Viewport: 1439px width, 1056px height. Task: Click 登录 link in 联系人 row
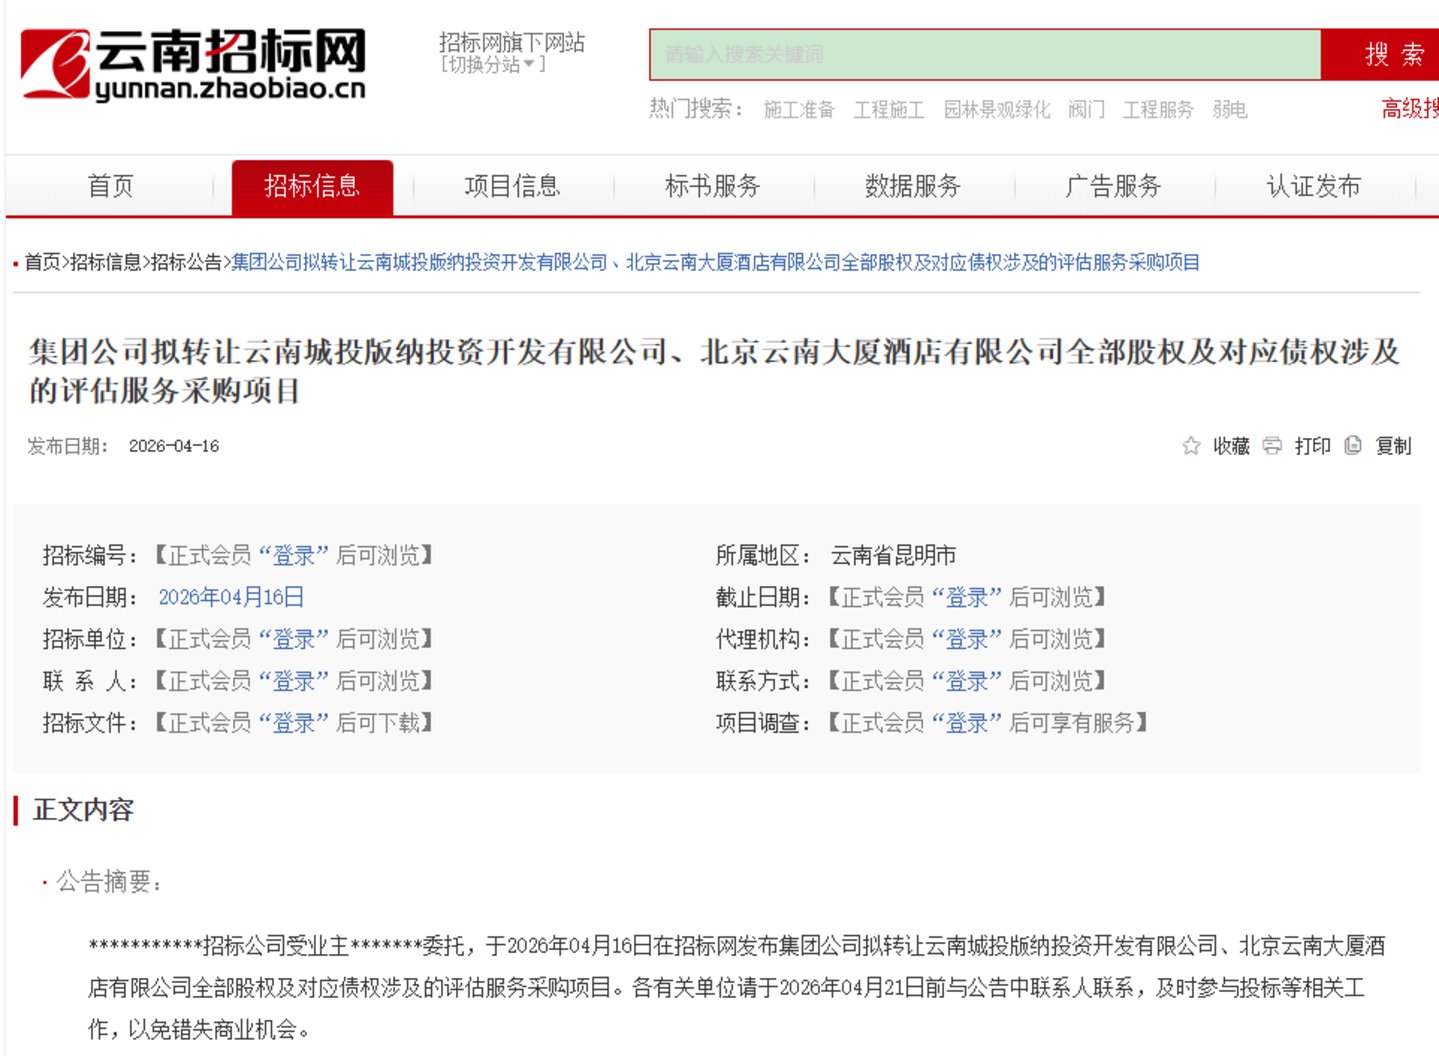point(294,681)
